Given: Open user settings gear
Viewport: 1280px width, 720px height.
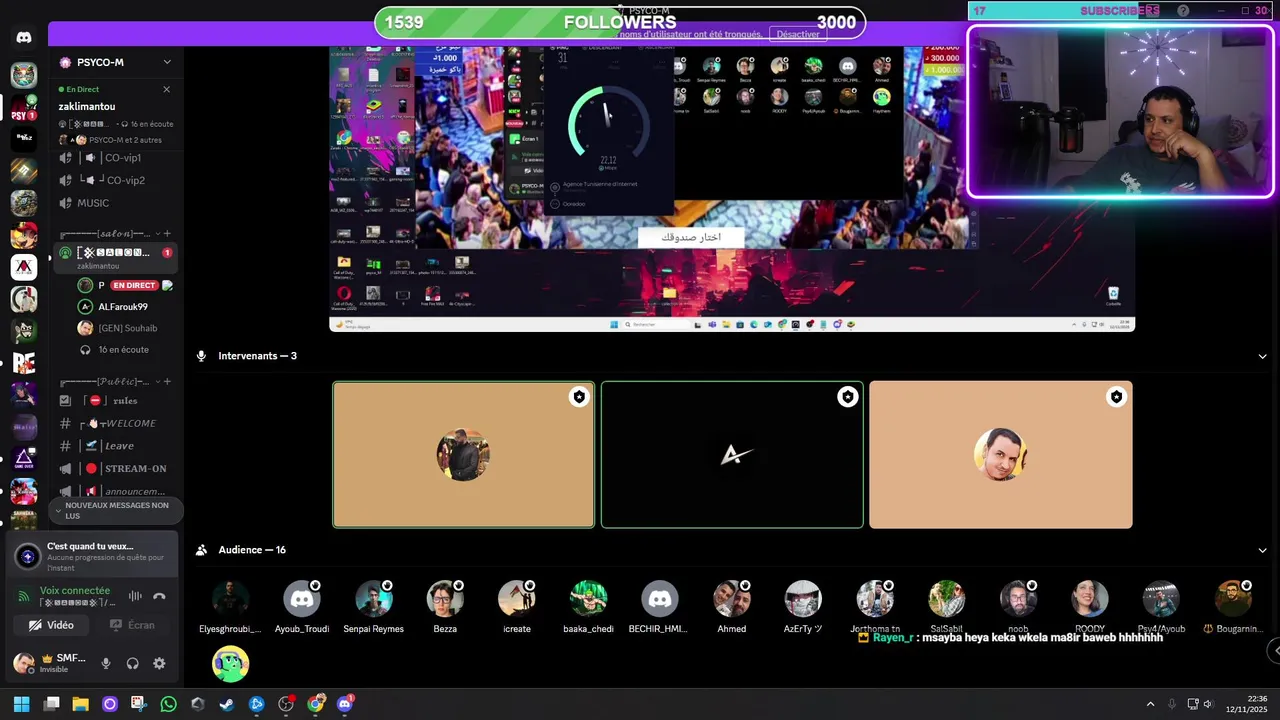Looking at the screenshot, I should 159,663.
